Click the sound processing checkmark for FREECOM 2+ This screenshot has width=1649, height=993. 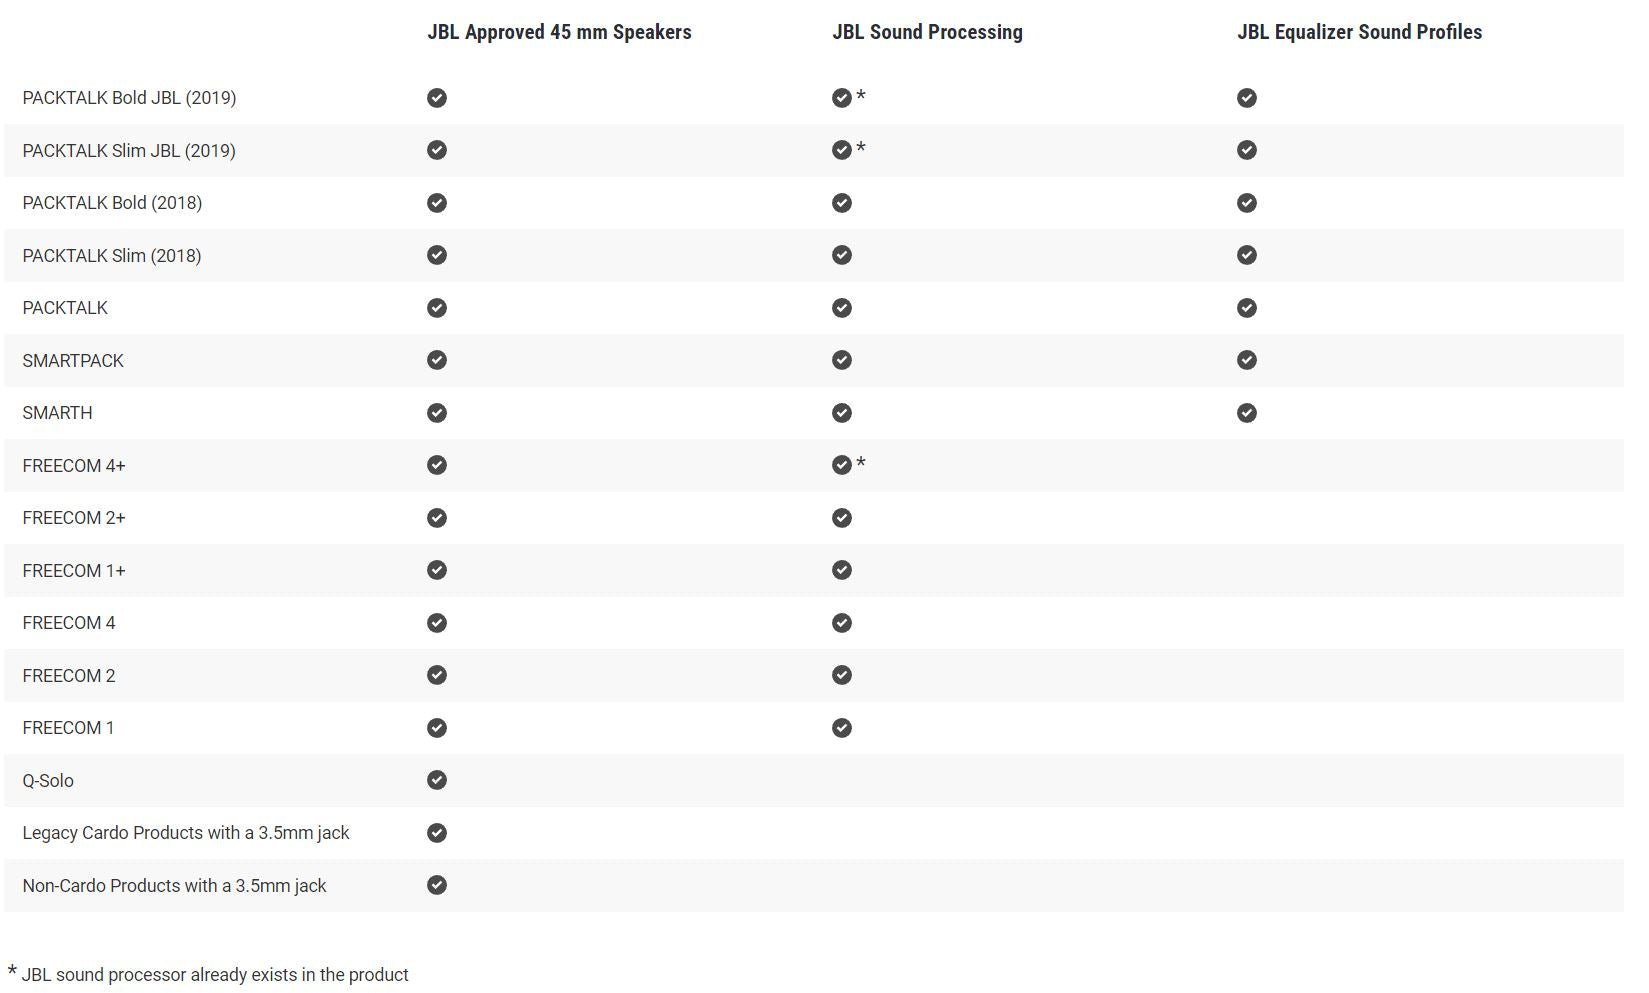pos(842,518)
